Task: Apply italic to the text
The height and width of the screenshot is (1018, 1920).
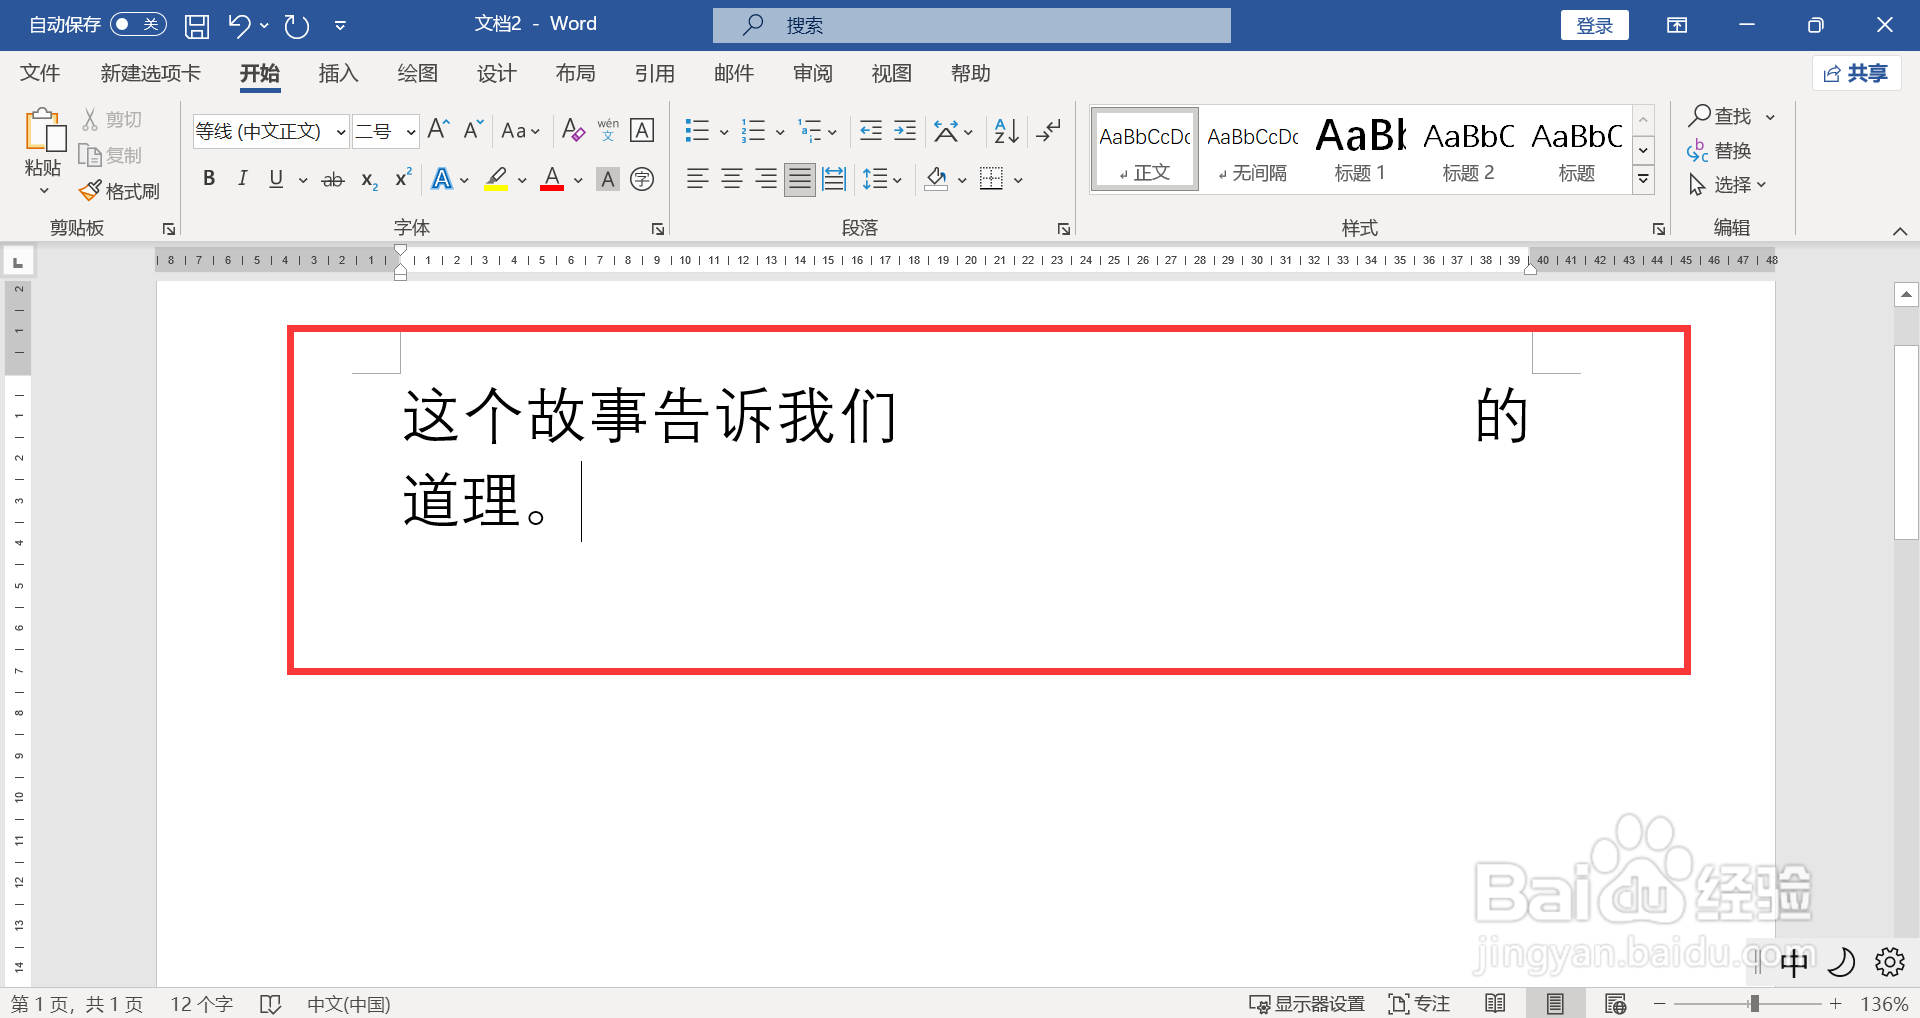Action: pyautogui.click(x=242, y=178)
